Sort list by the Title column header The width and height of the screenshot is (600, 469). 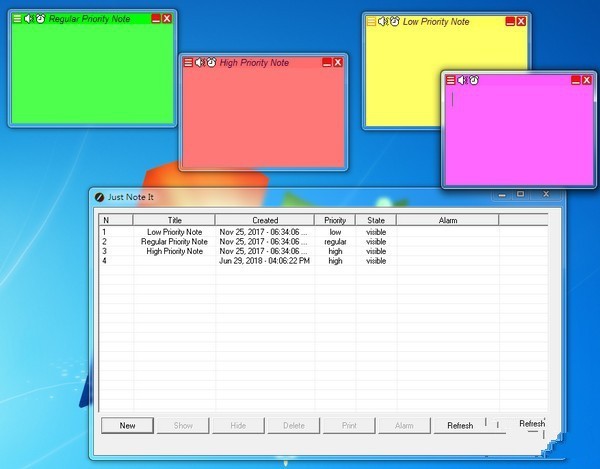174,220
